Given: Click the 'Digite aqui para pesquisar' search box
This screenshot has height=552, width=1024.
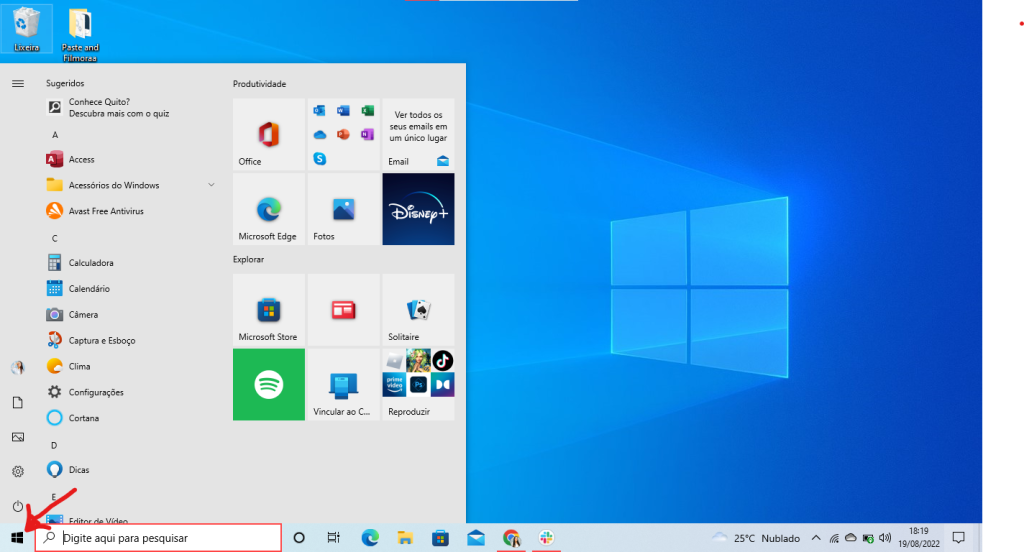Looking at the screenshot, I should click(x=158, y=538).
